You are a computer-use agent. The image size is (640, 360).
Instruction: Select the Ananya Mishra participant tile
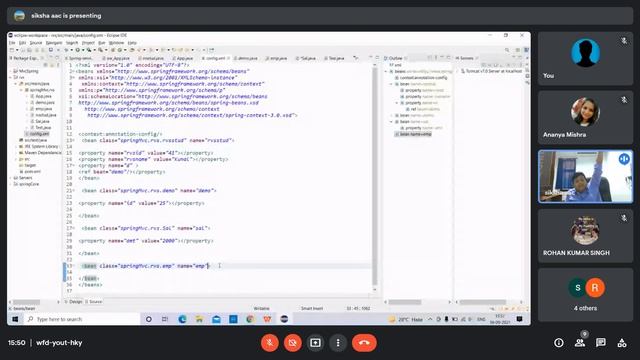click(x=585, y=118)
